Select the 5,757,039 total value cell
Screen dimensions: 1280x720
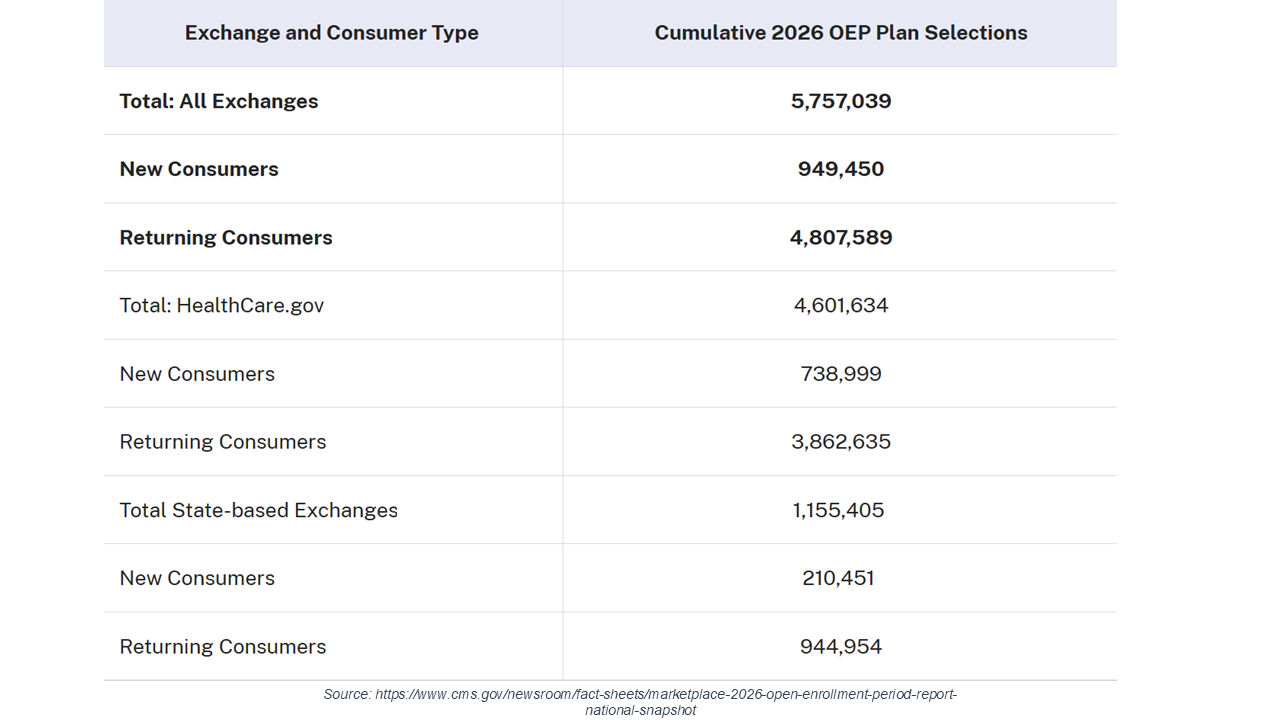point(841,101)
